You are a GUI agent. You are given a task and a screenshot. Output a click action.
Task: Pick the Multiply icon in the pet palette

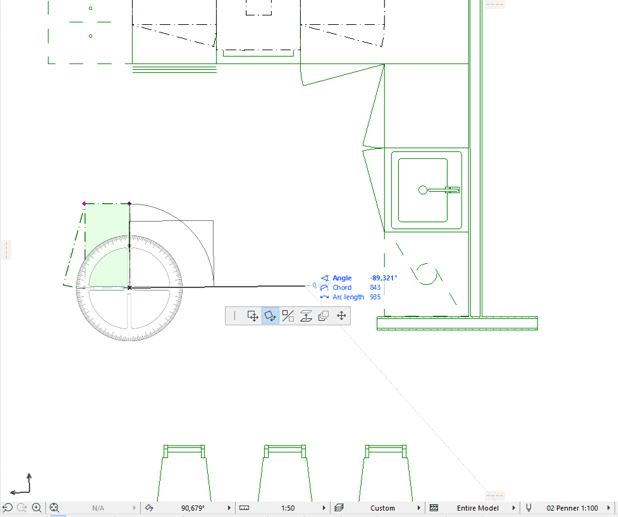323,316
